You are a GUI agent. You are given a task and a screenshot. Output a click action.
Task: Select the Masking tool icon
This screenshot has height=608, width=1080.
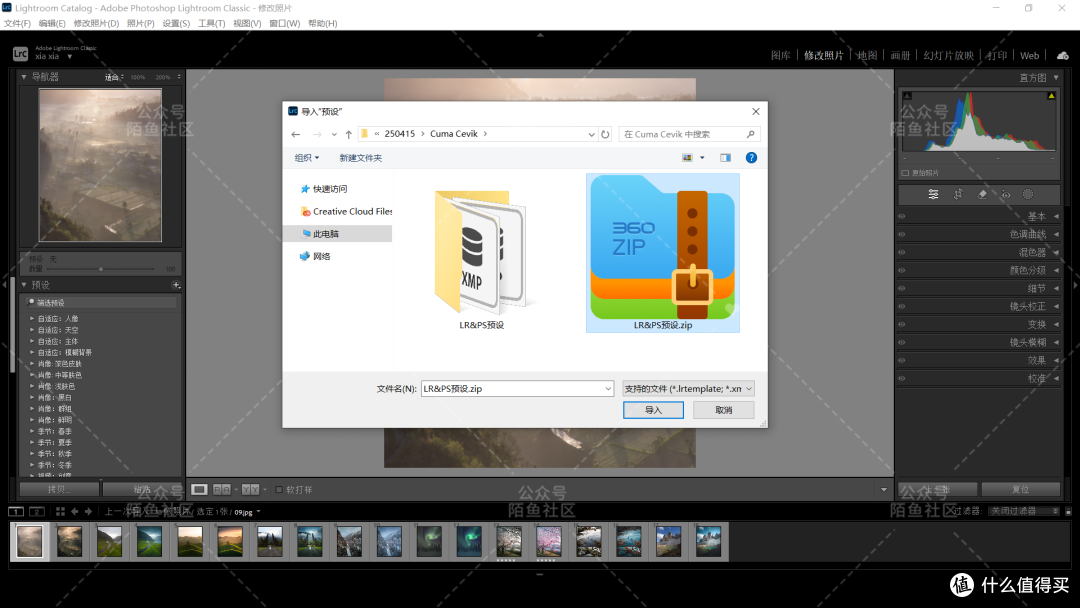(1028, 194)
